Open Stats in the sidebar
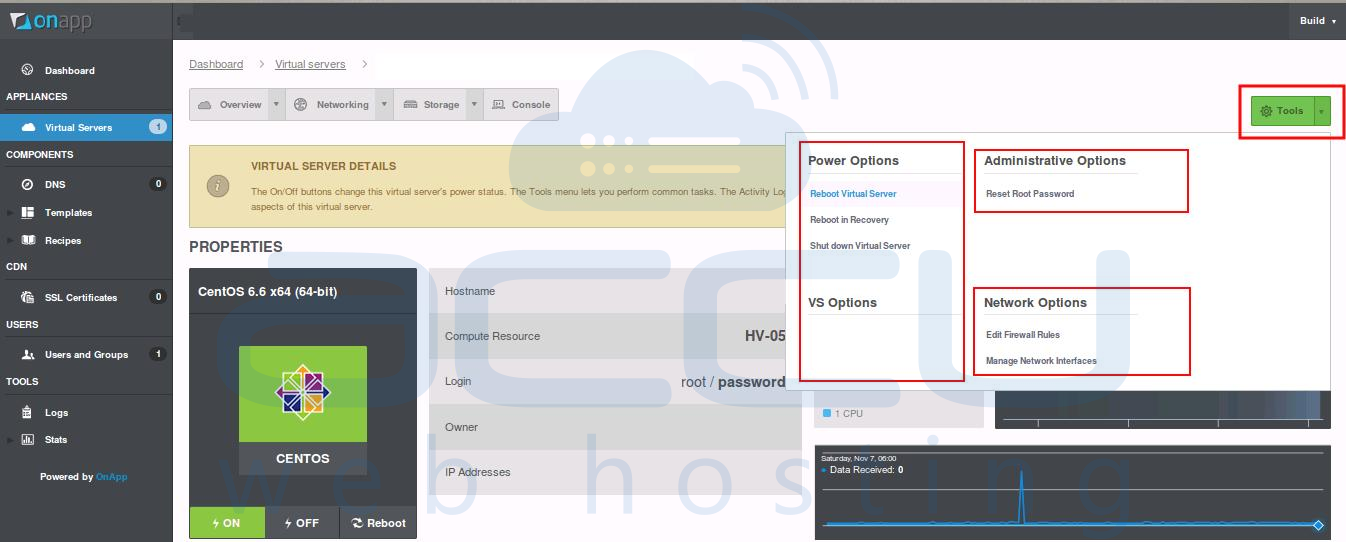This screenshot has width=1346, height=542. tap(56, 440)
